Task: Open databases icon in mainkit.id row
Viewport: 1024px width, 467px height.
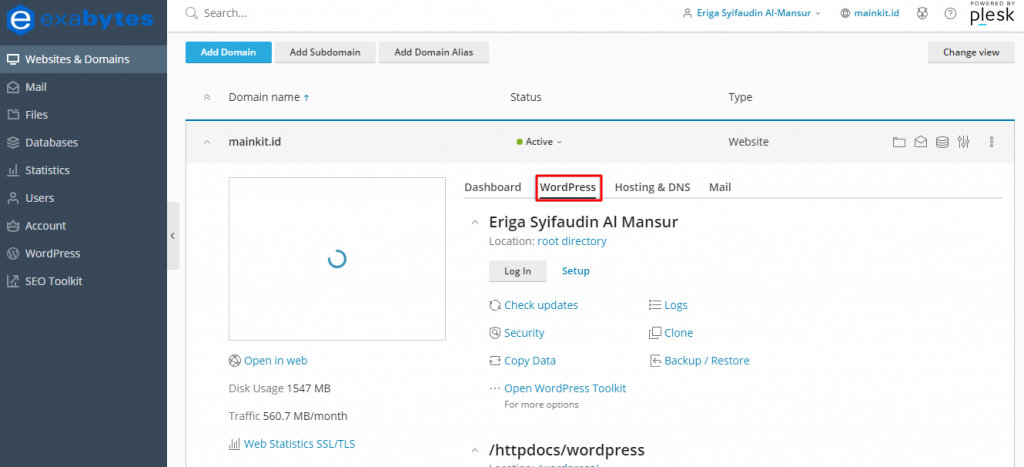Action: [942, 142]
